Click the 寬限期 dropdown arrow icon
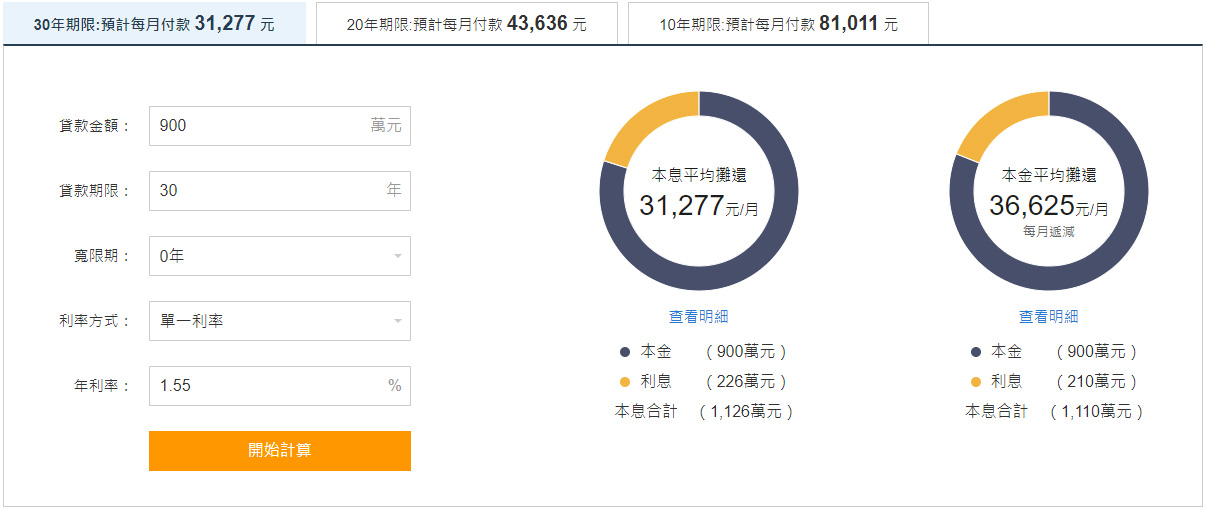 point(397,257)
